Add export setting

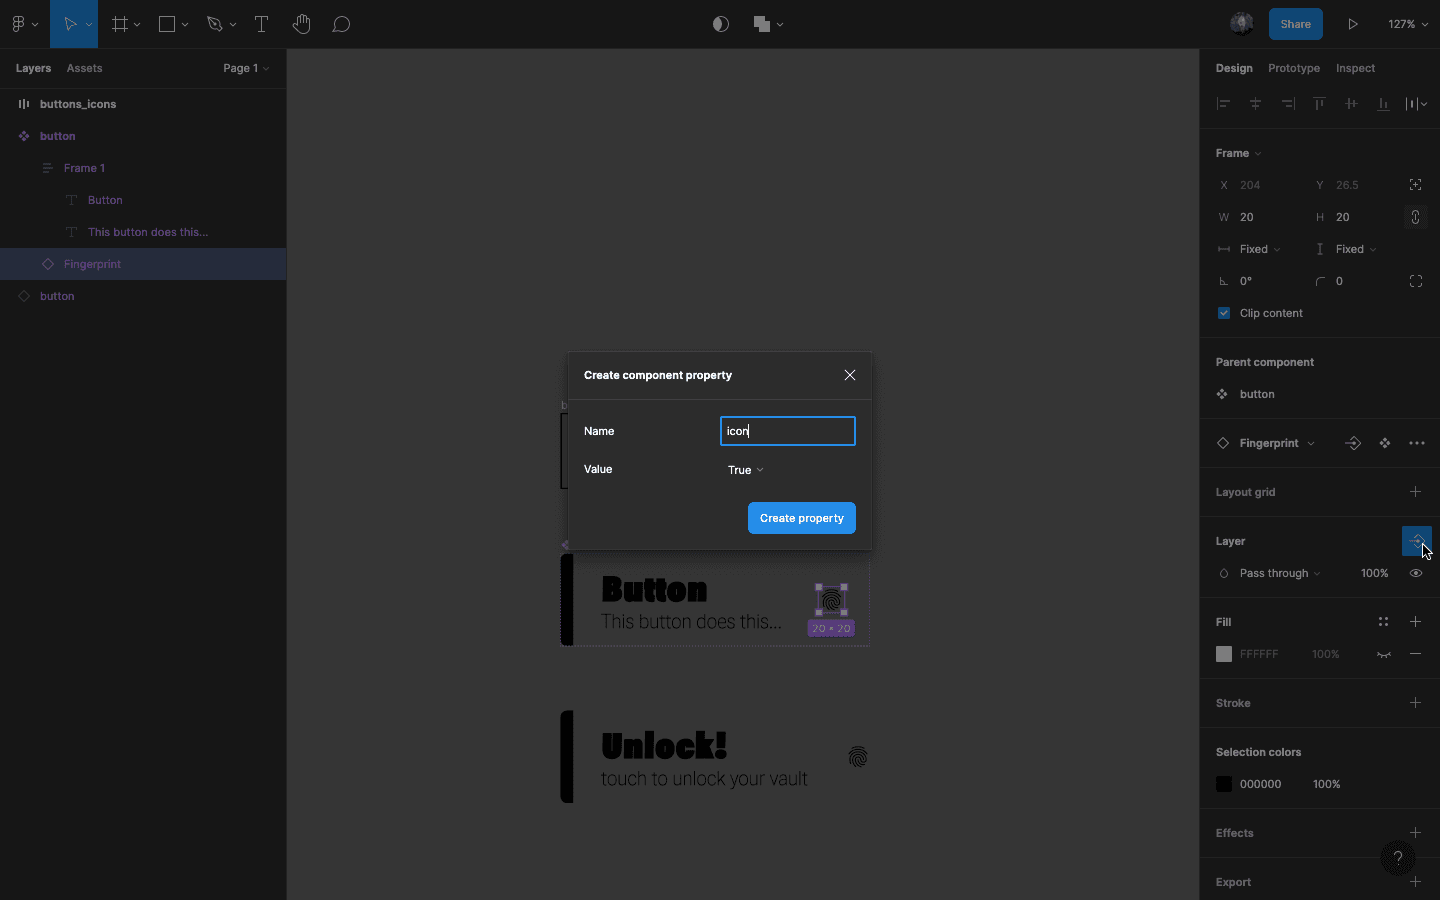coord(1415,882)
